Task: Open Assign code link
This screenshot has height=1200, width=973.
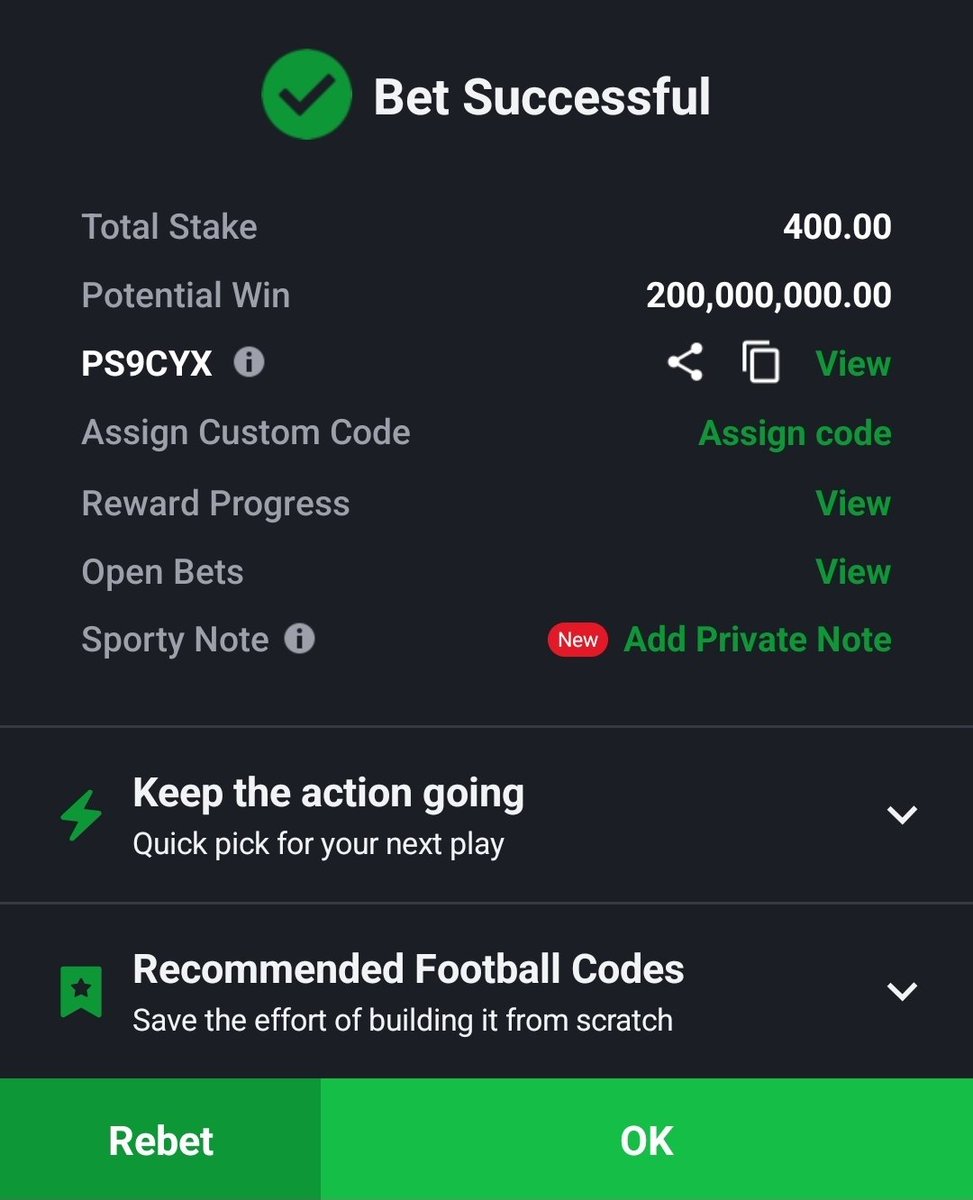Action: 795,433
